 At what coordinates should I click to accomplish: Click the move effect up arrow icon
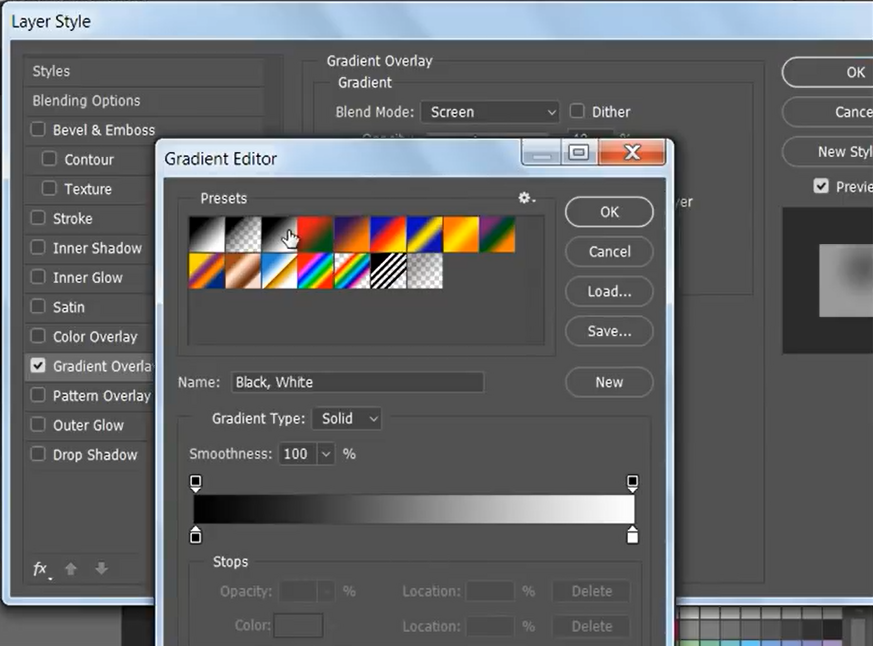point(70,569)
